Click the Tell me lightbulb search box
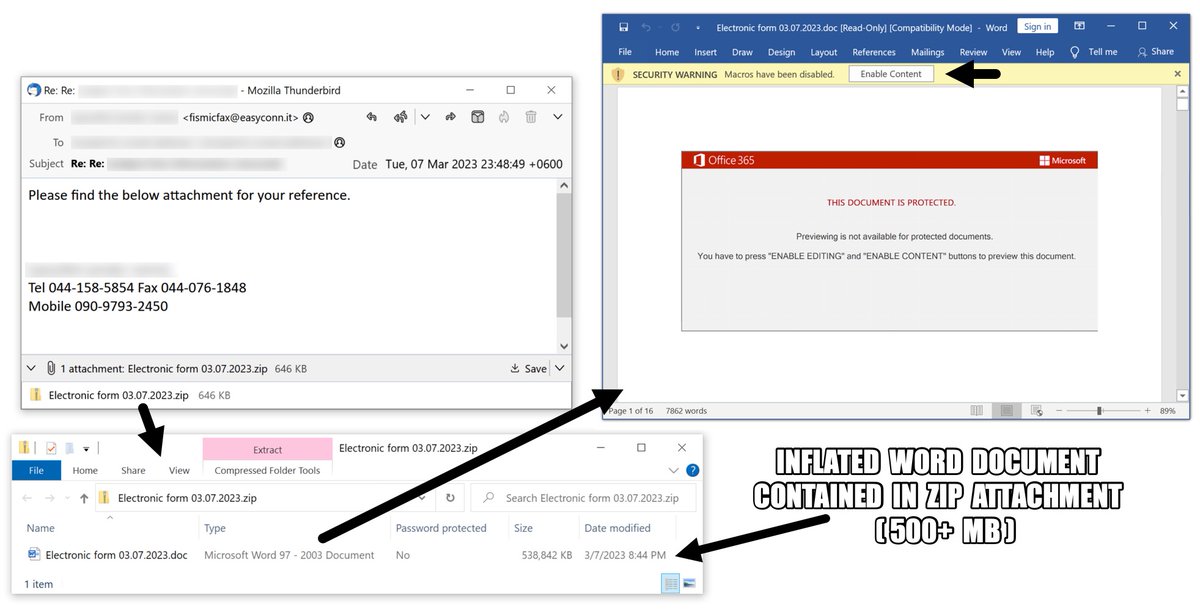This screenshot has width=1200, height=612. tap(1094, 52)
